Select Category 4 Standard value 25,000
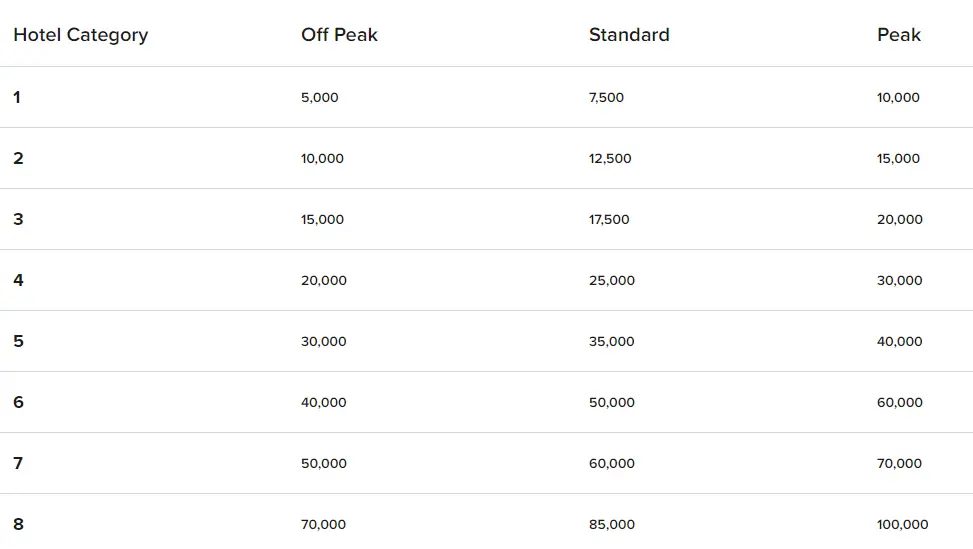 click(x=612, y=281)
